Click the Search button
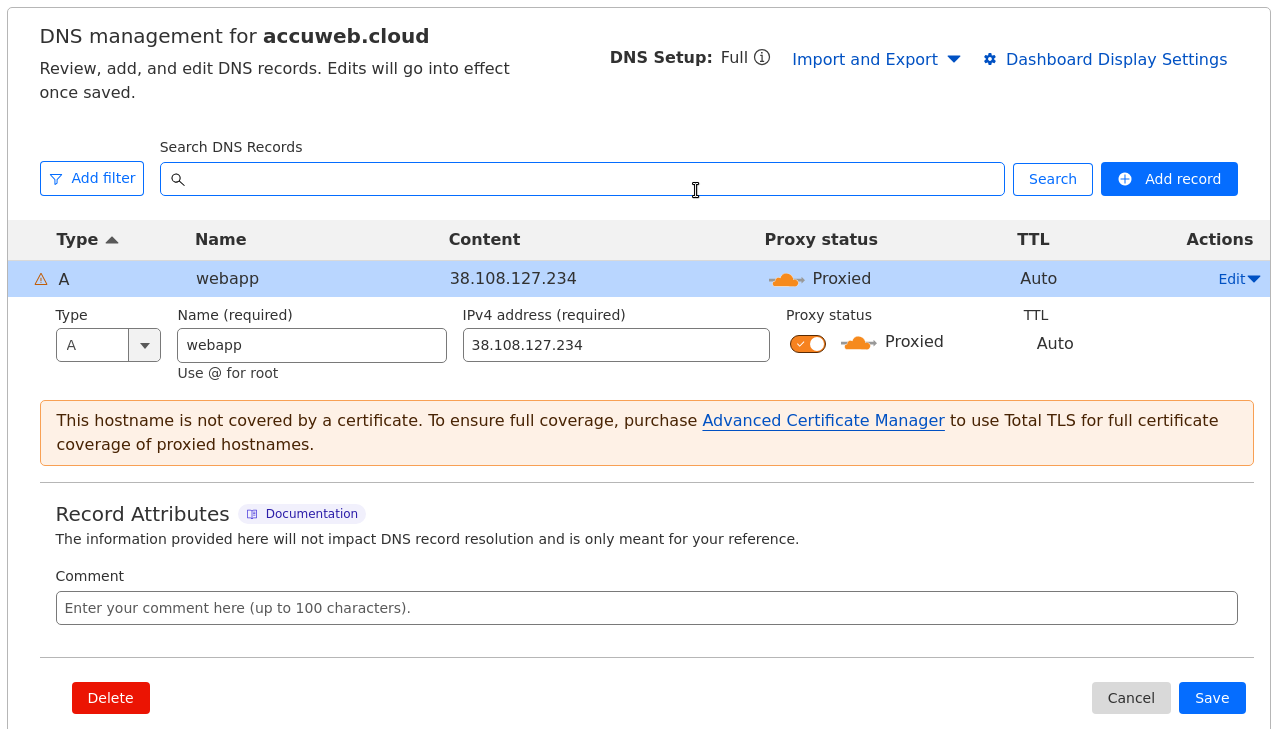1279x729 pixels. tap(1053, 179)
